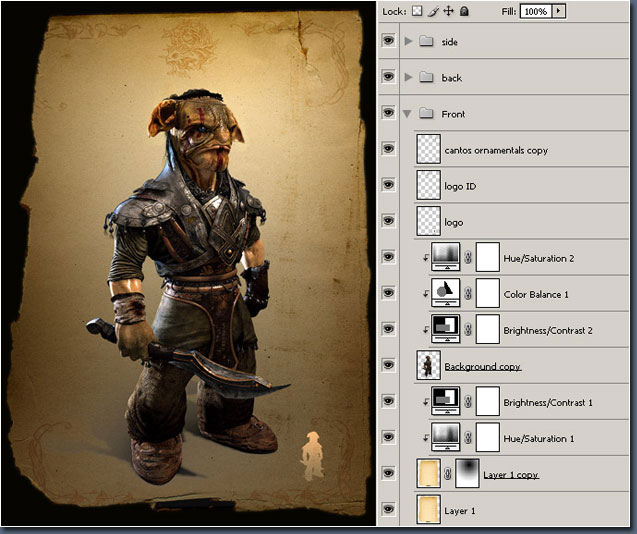Select the 'Brightness/Contrast 2' layer name

point(548,330)
